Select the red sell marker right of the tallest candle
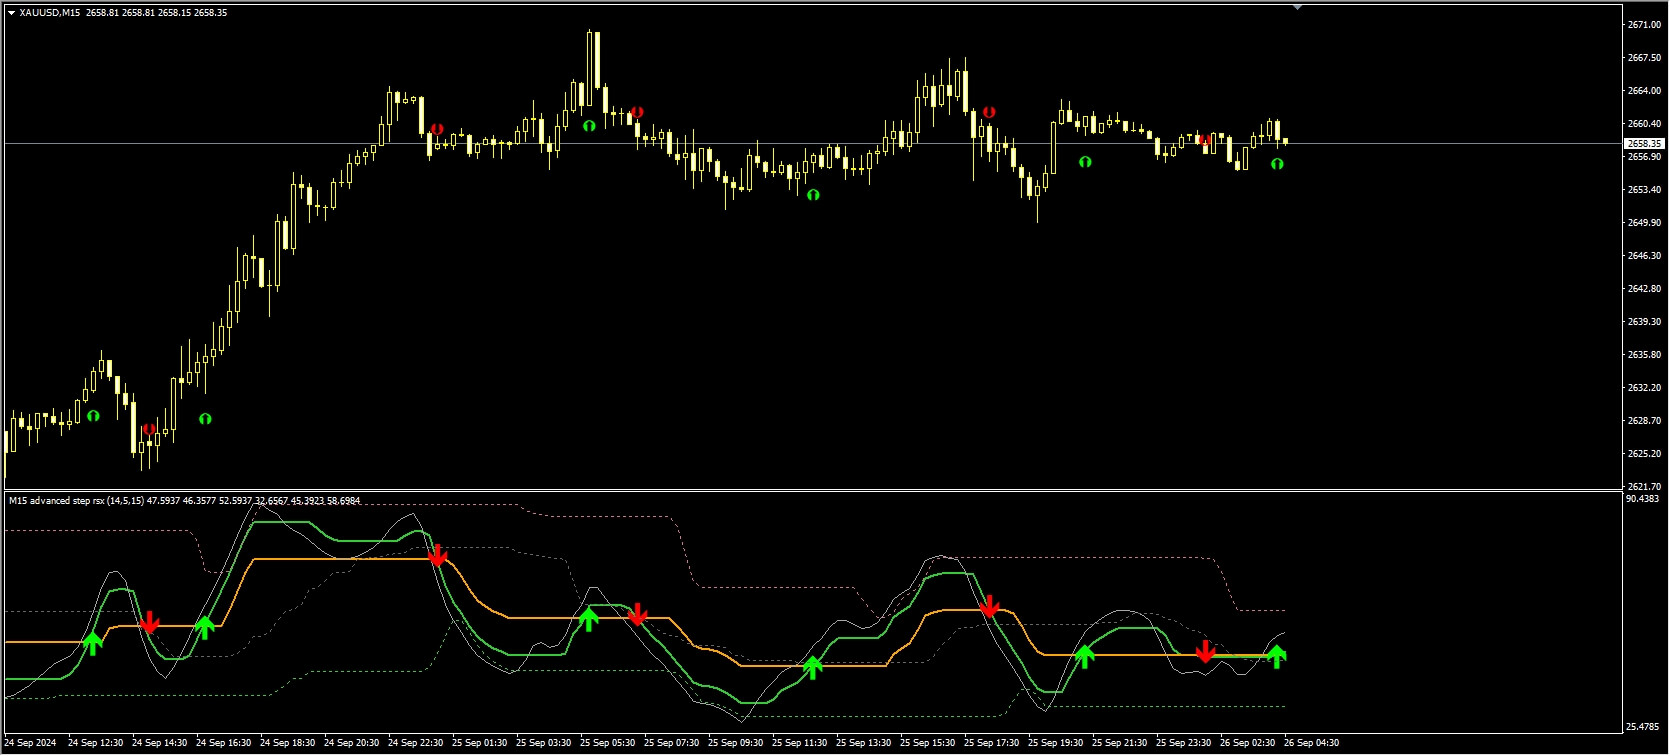 tap(637, 112)
